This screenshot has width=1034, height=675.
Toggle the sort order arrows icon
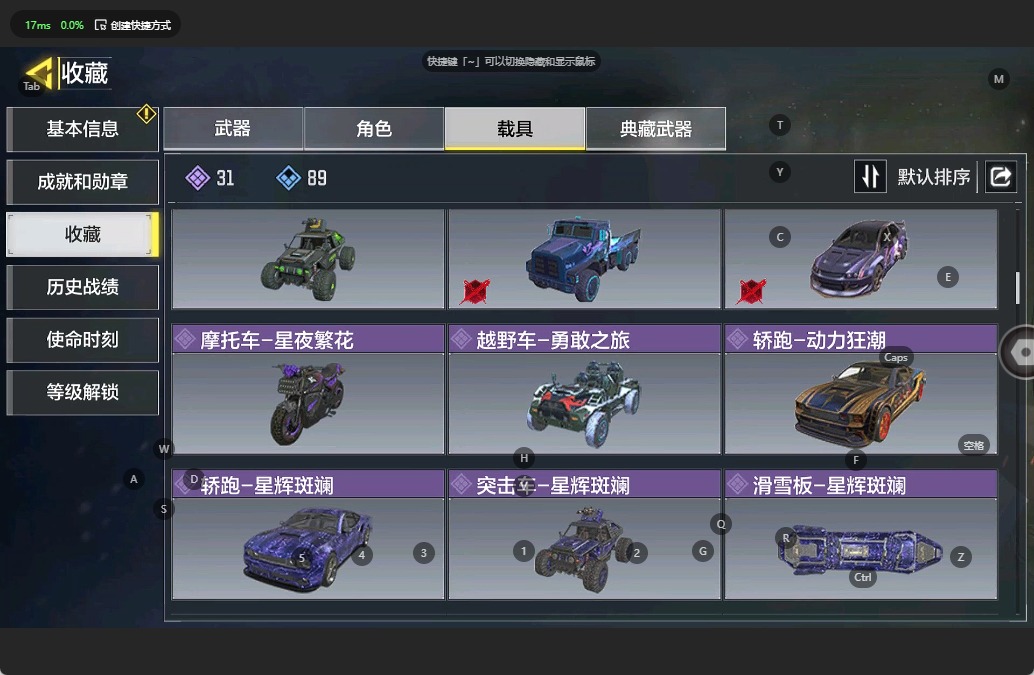pos(870,177)
